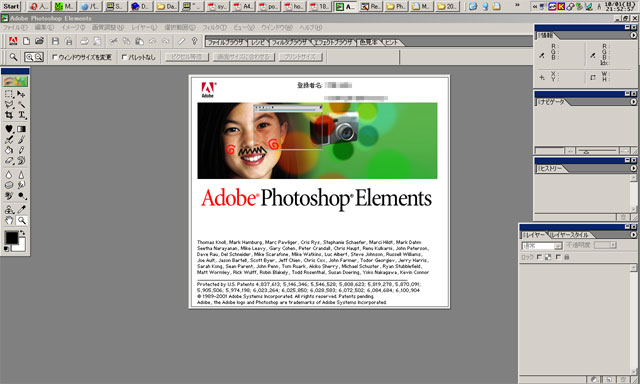Open the Navigator panel flyout menu arrow

click(633, 102)
